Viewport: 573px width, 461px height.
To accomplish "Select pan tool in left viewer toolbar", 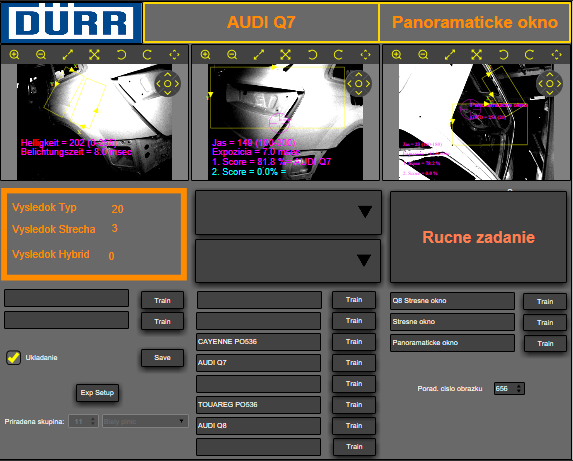I will tap(174, 55).
